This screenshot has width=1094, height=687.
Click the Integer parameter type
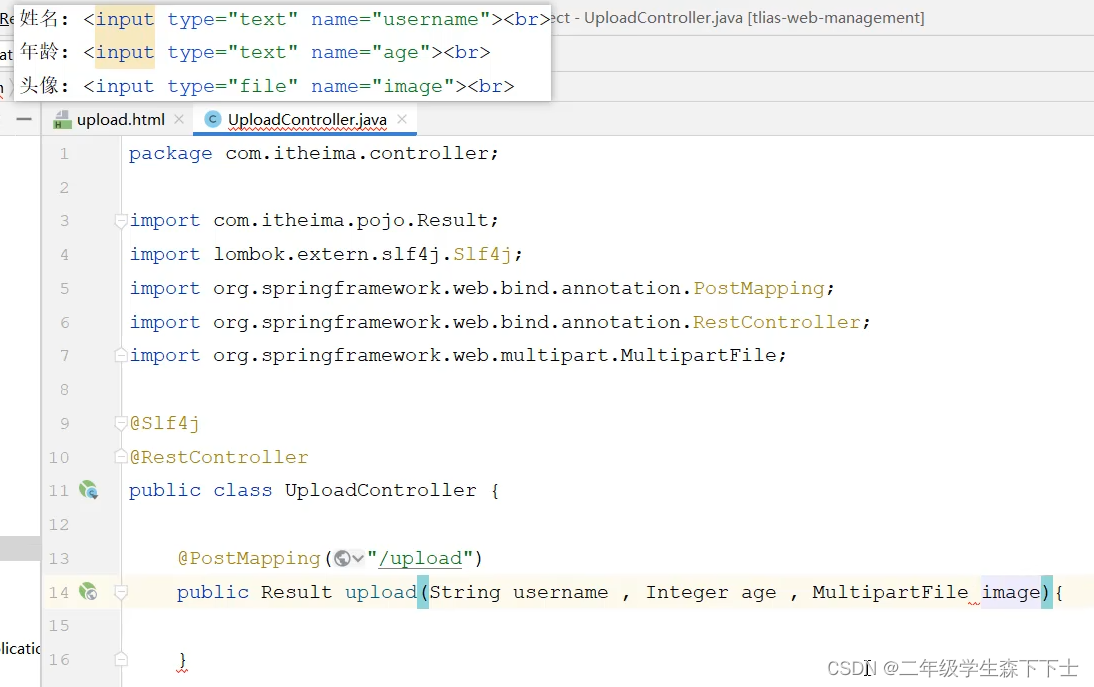[687, 592]
